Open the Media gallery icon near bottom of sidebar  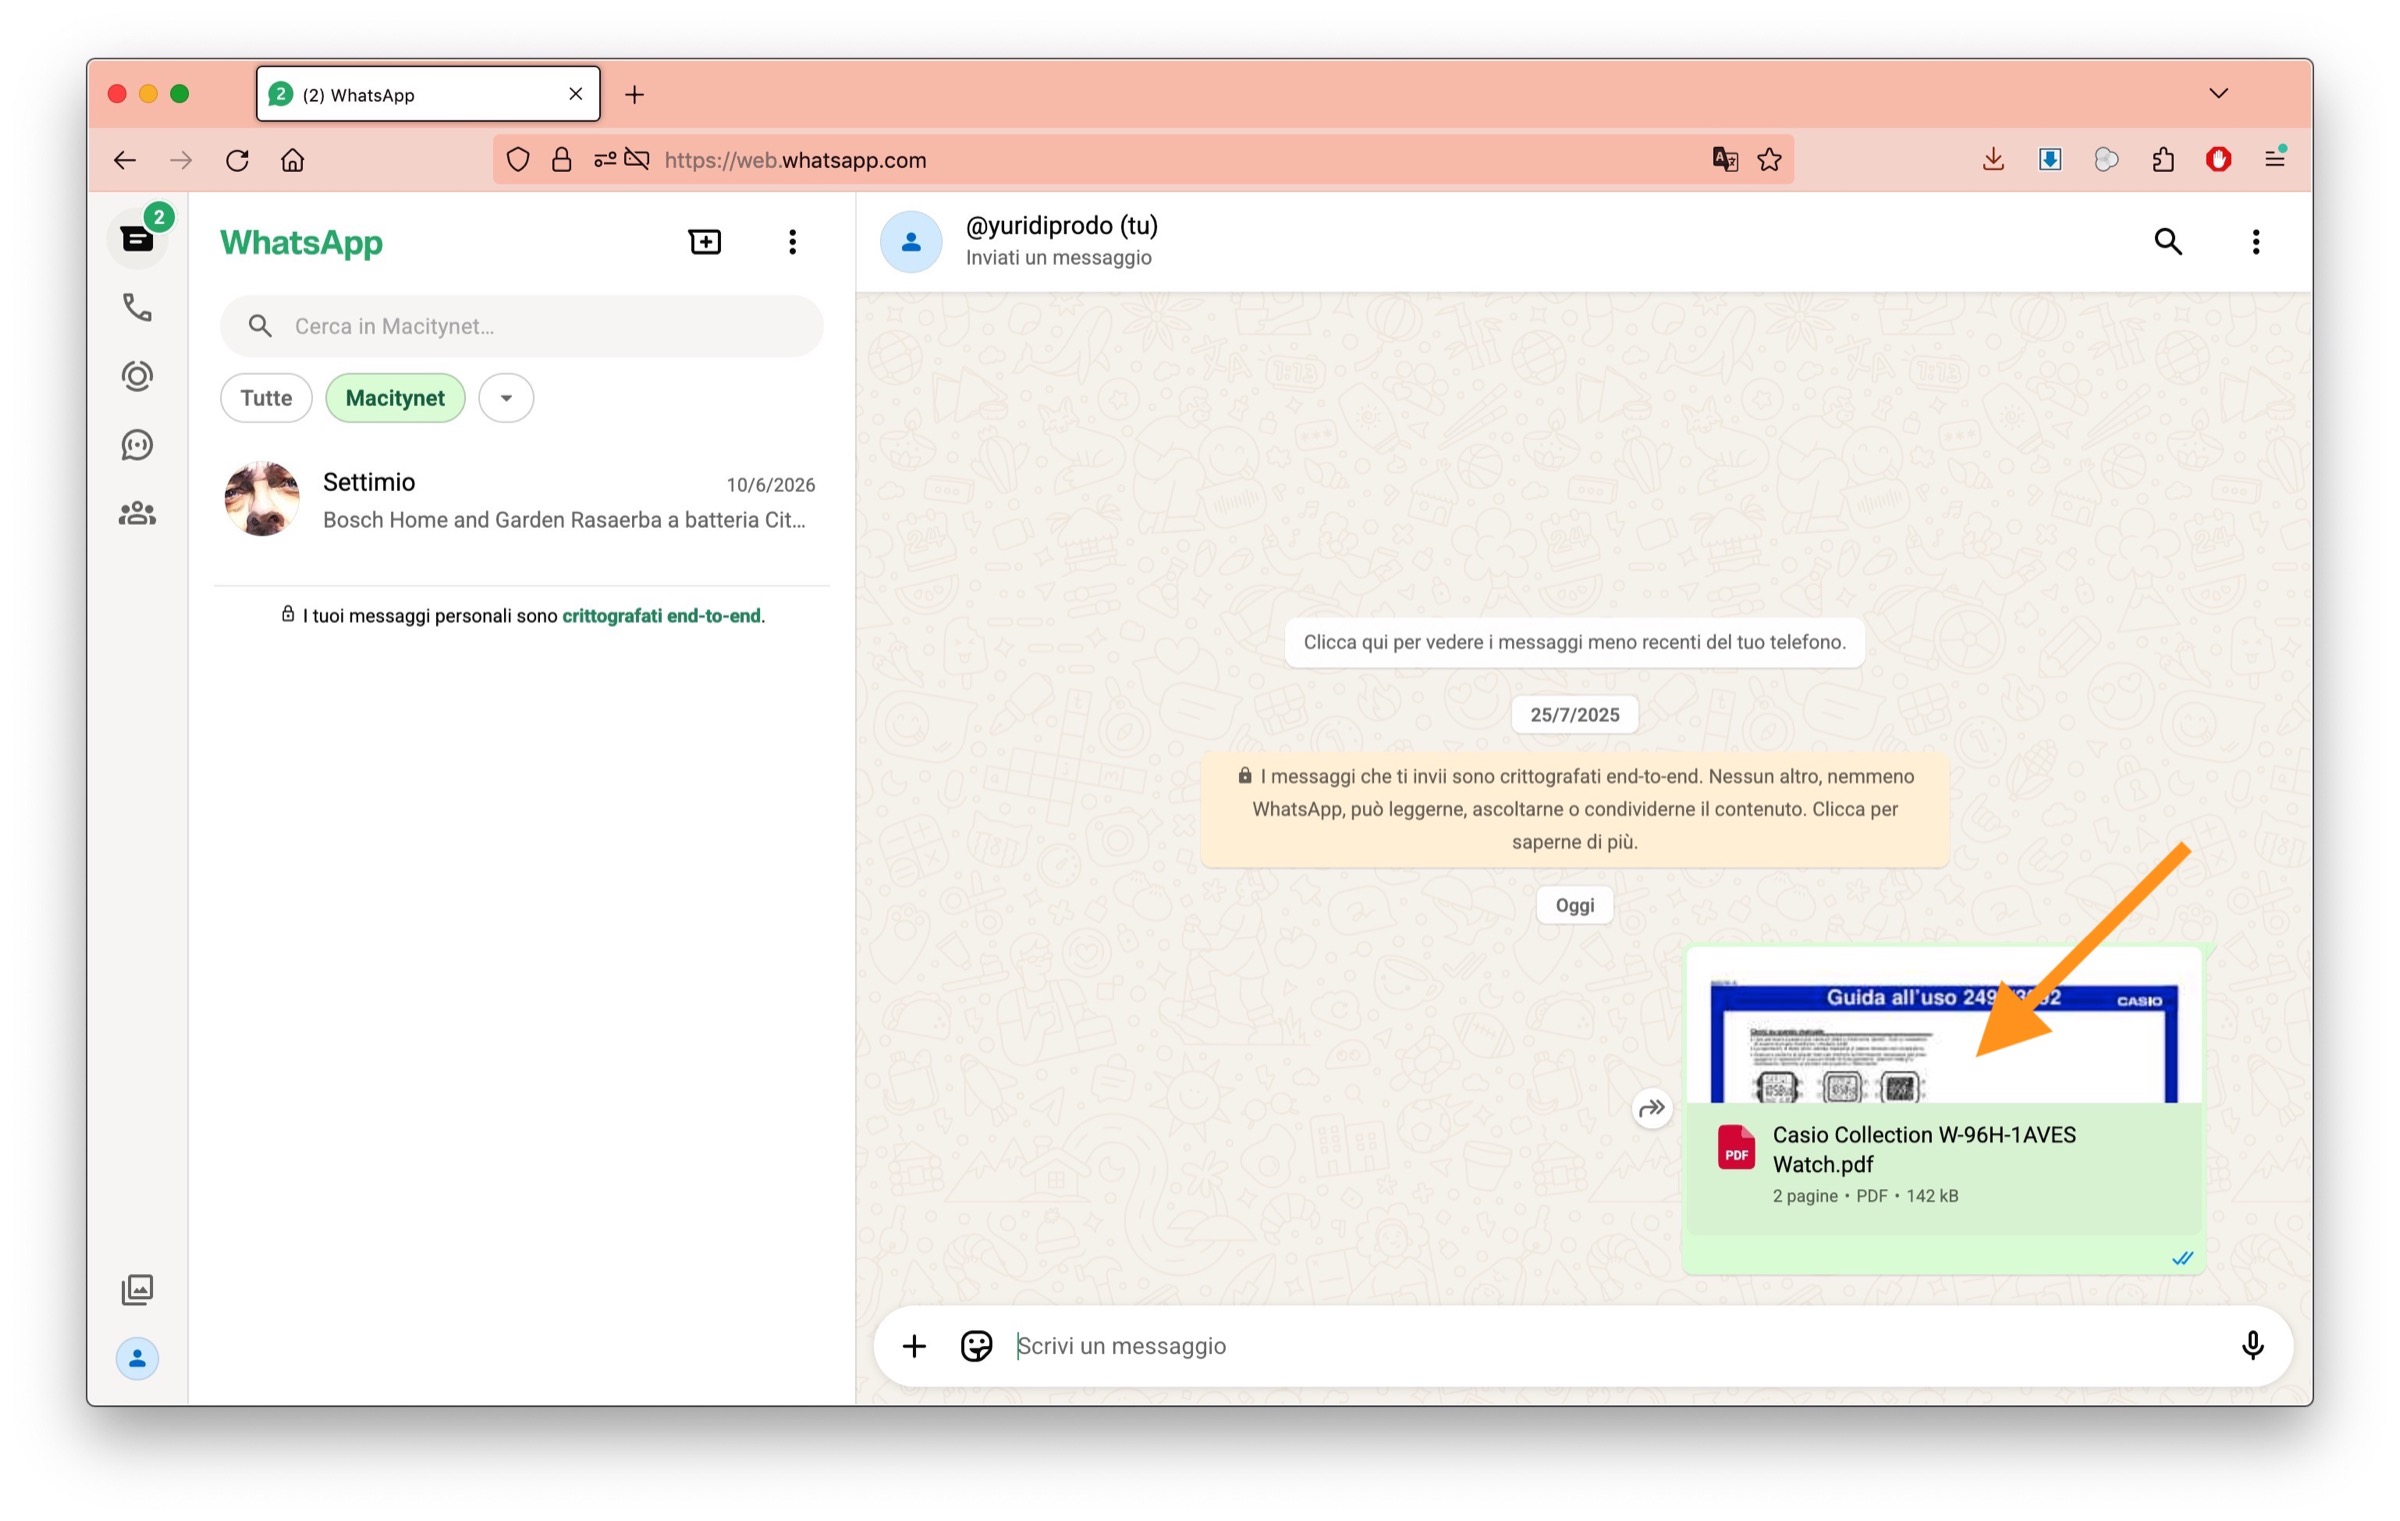pos(137,1290)
